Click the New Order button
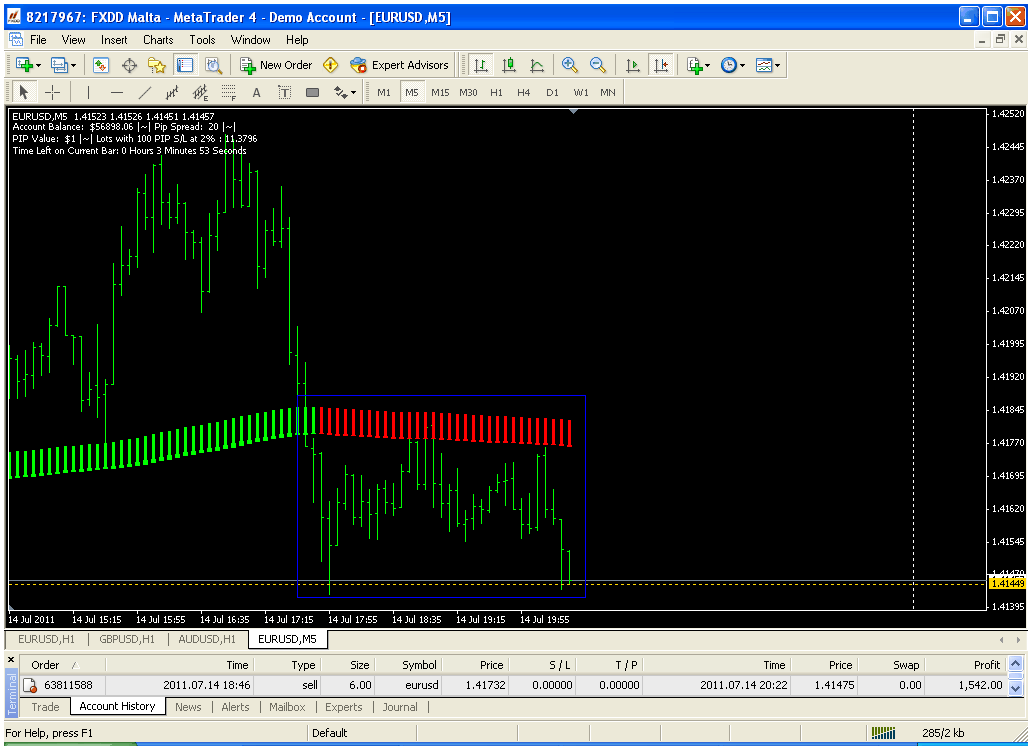This screenshot has width=1032, height=746. pyautogui.click(x=276, y=65)
